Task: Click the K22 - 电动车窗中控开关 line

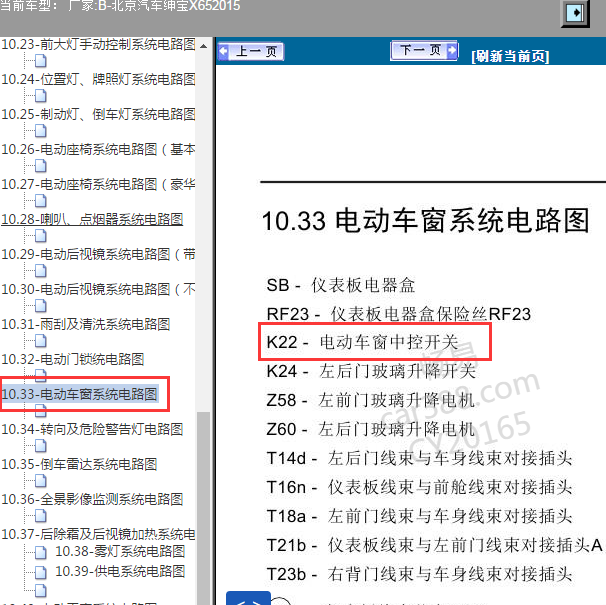Action: pyautogui.click(x=362, y=342)
